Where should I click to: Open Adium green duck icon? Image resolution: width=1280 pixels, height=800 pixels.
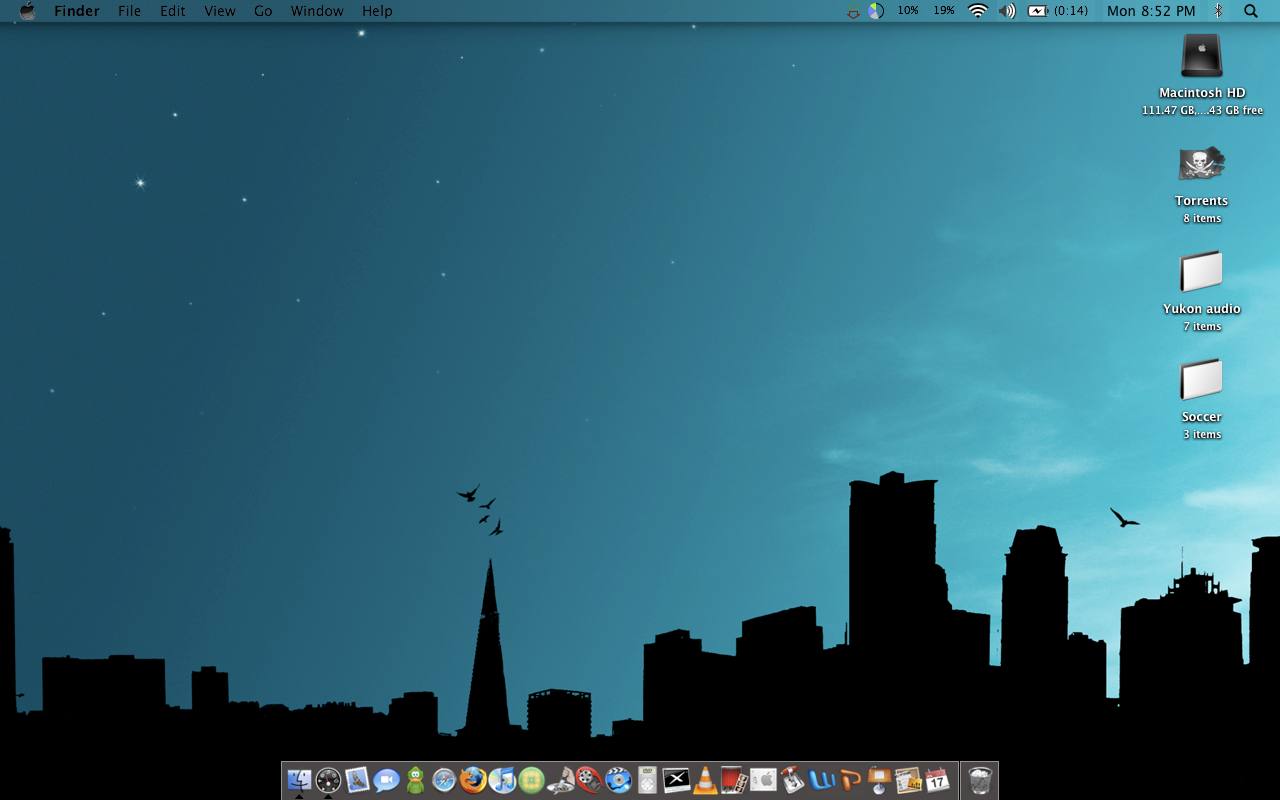(415, 780)
